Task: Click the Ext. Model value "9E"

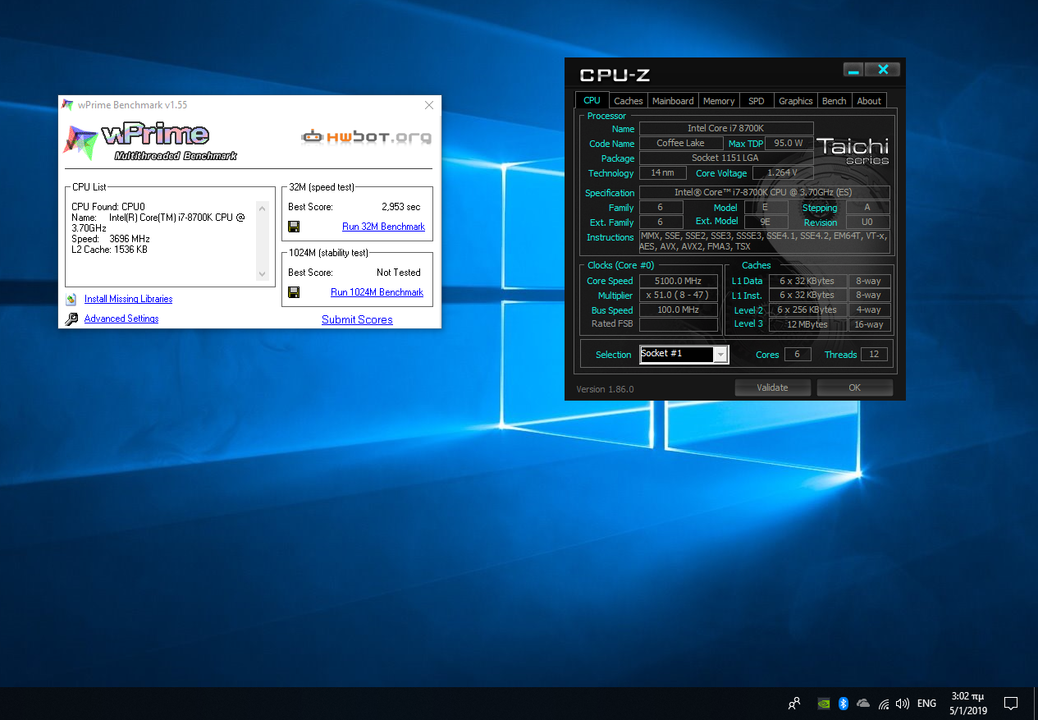Action: tap(765, 222)
